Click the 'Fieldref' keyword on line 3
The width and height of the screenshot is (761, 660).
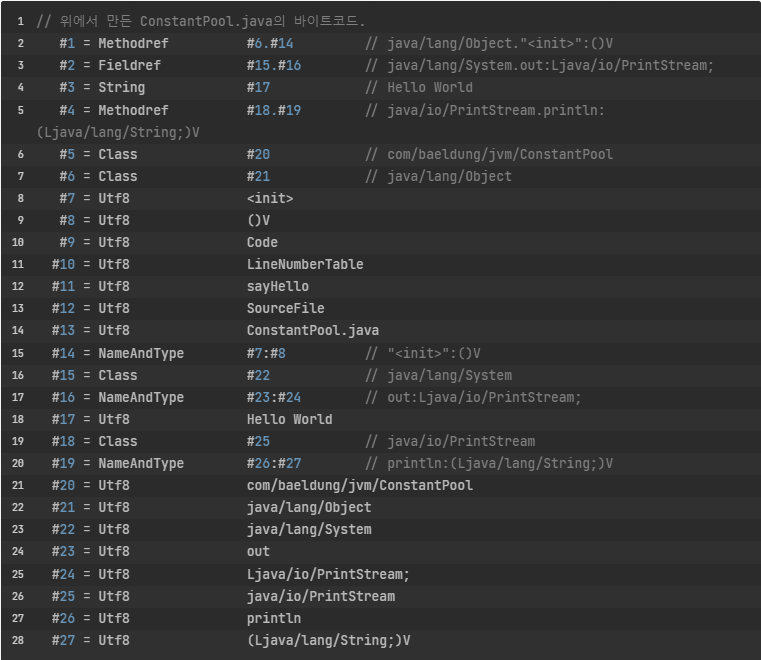130,66
